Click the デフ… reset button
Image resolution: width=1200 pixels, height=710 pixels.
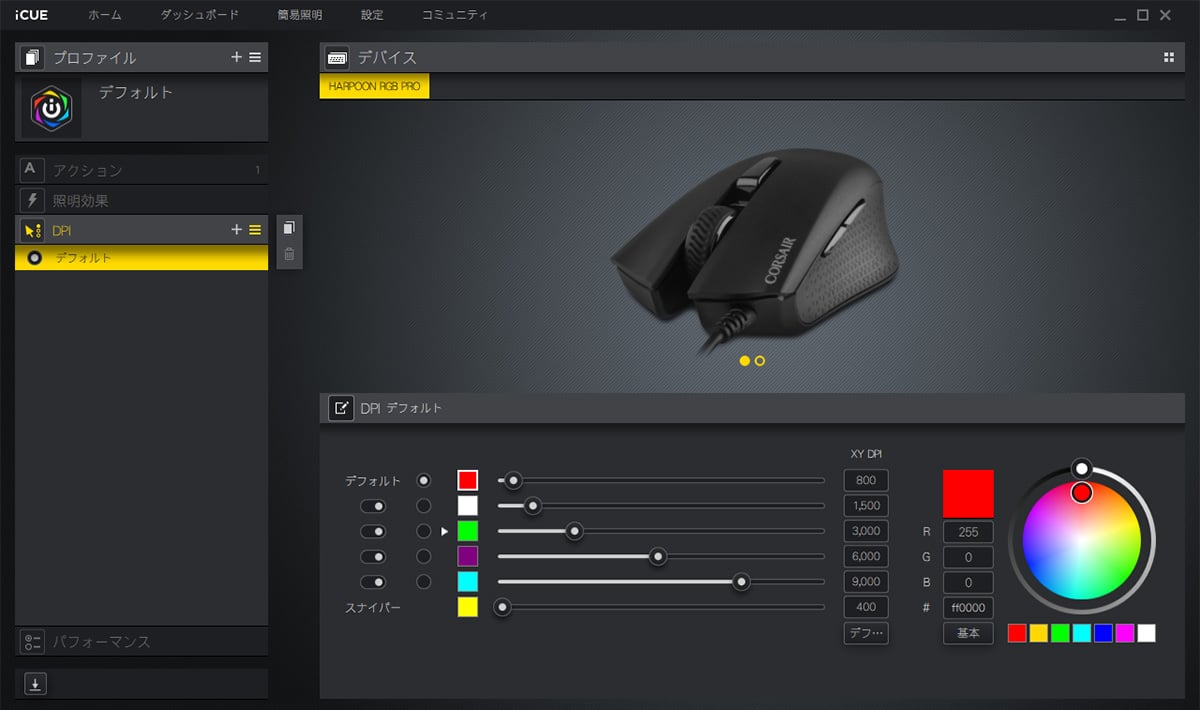[866, 633]
